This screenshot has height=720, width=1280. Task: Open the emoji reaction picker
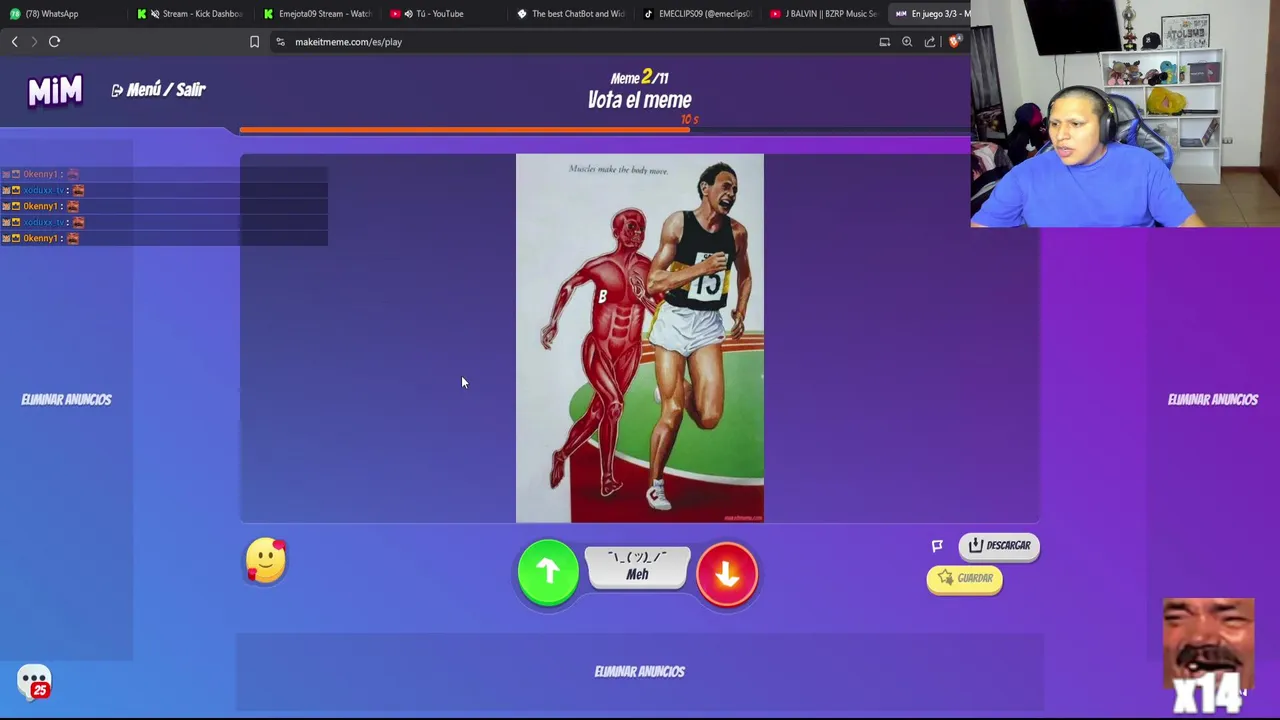(x=266, y=560)
